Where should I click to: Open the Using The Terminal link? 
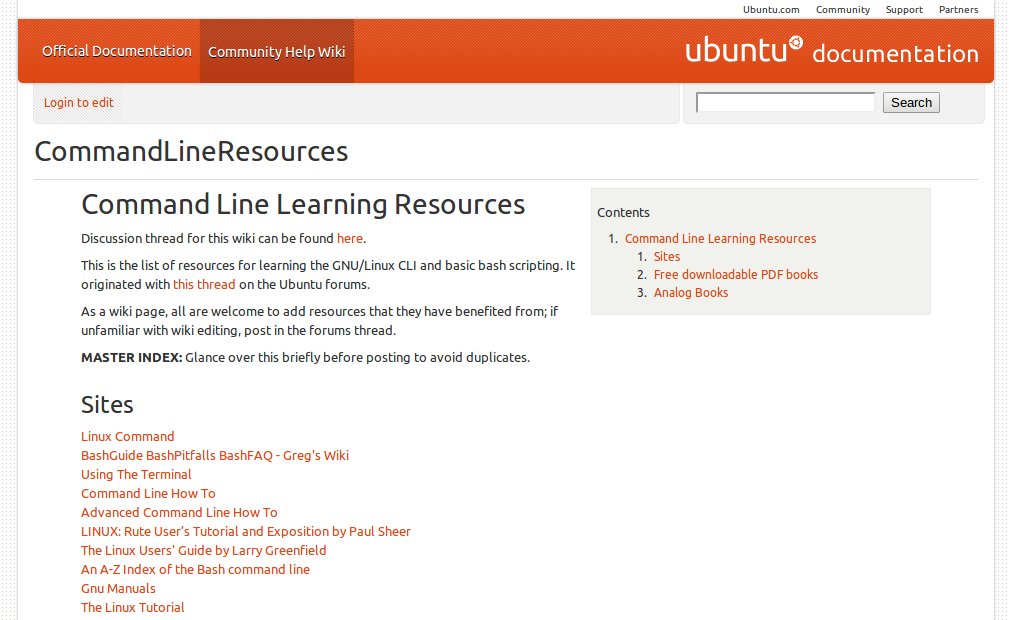pyautogui.click(x=136, y=474)
